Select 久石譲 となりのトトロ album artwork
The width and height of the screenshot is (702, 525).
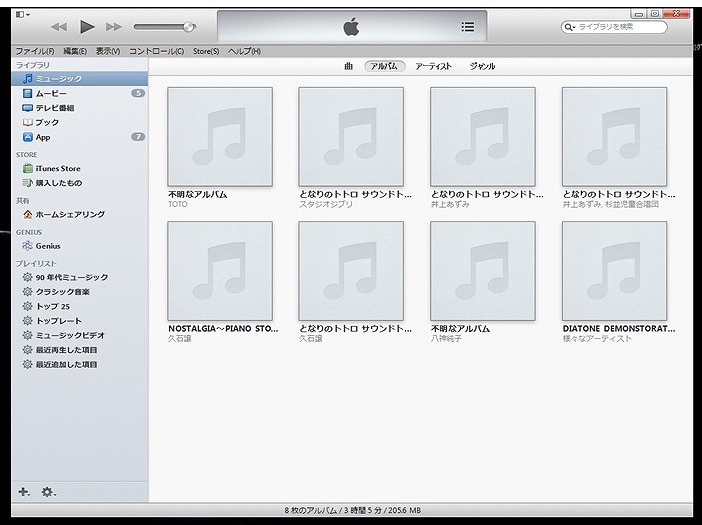pos(351,271)
